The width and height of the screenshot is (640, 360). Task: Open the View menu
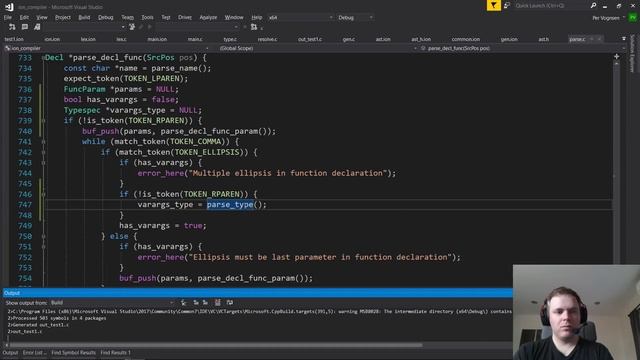tap(42, 18)
